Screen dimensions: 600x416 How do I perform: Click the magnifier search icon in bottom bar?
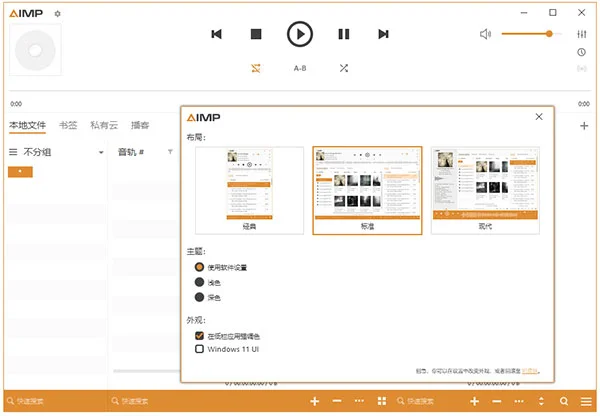point(564,401)
